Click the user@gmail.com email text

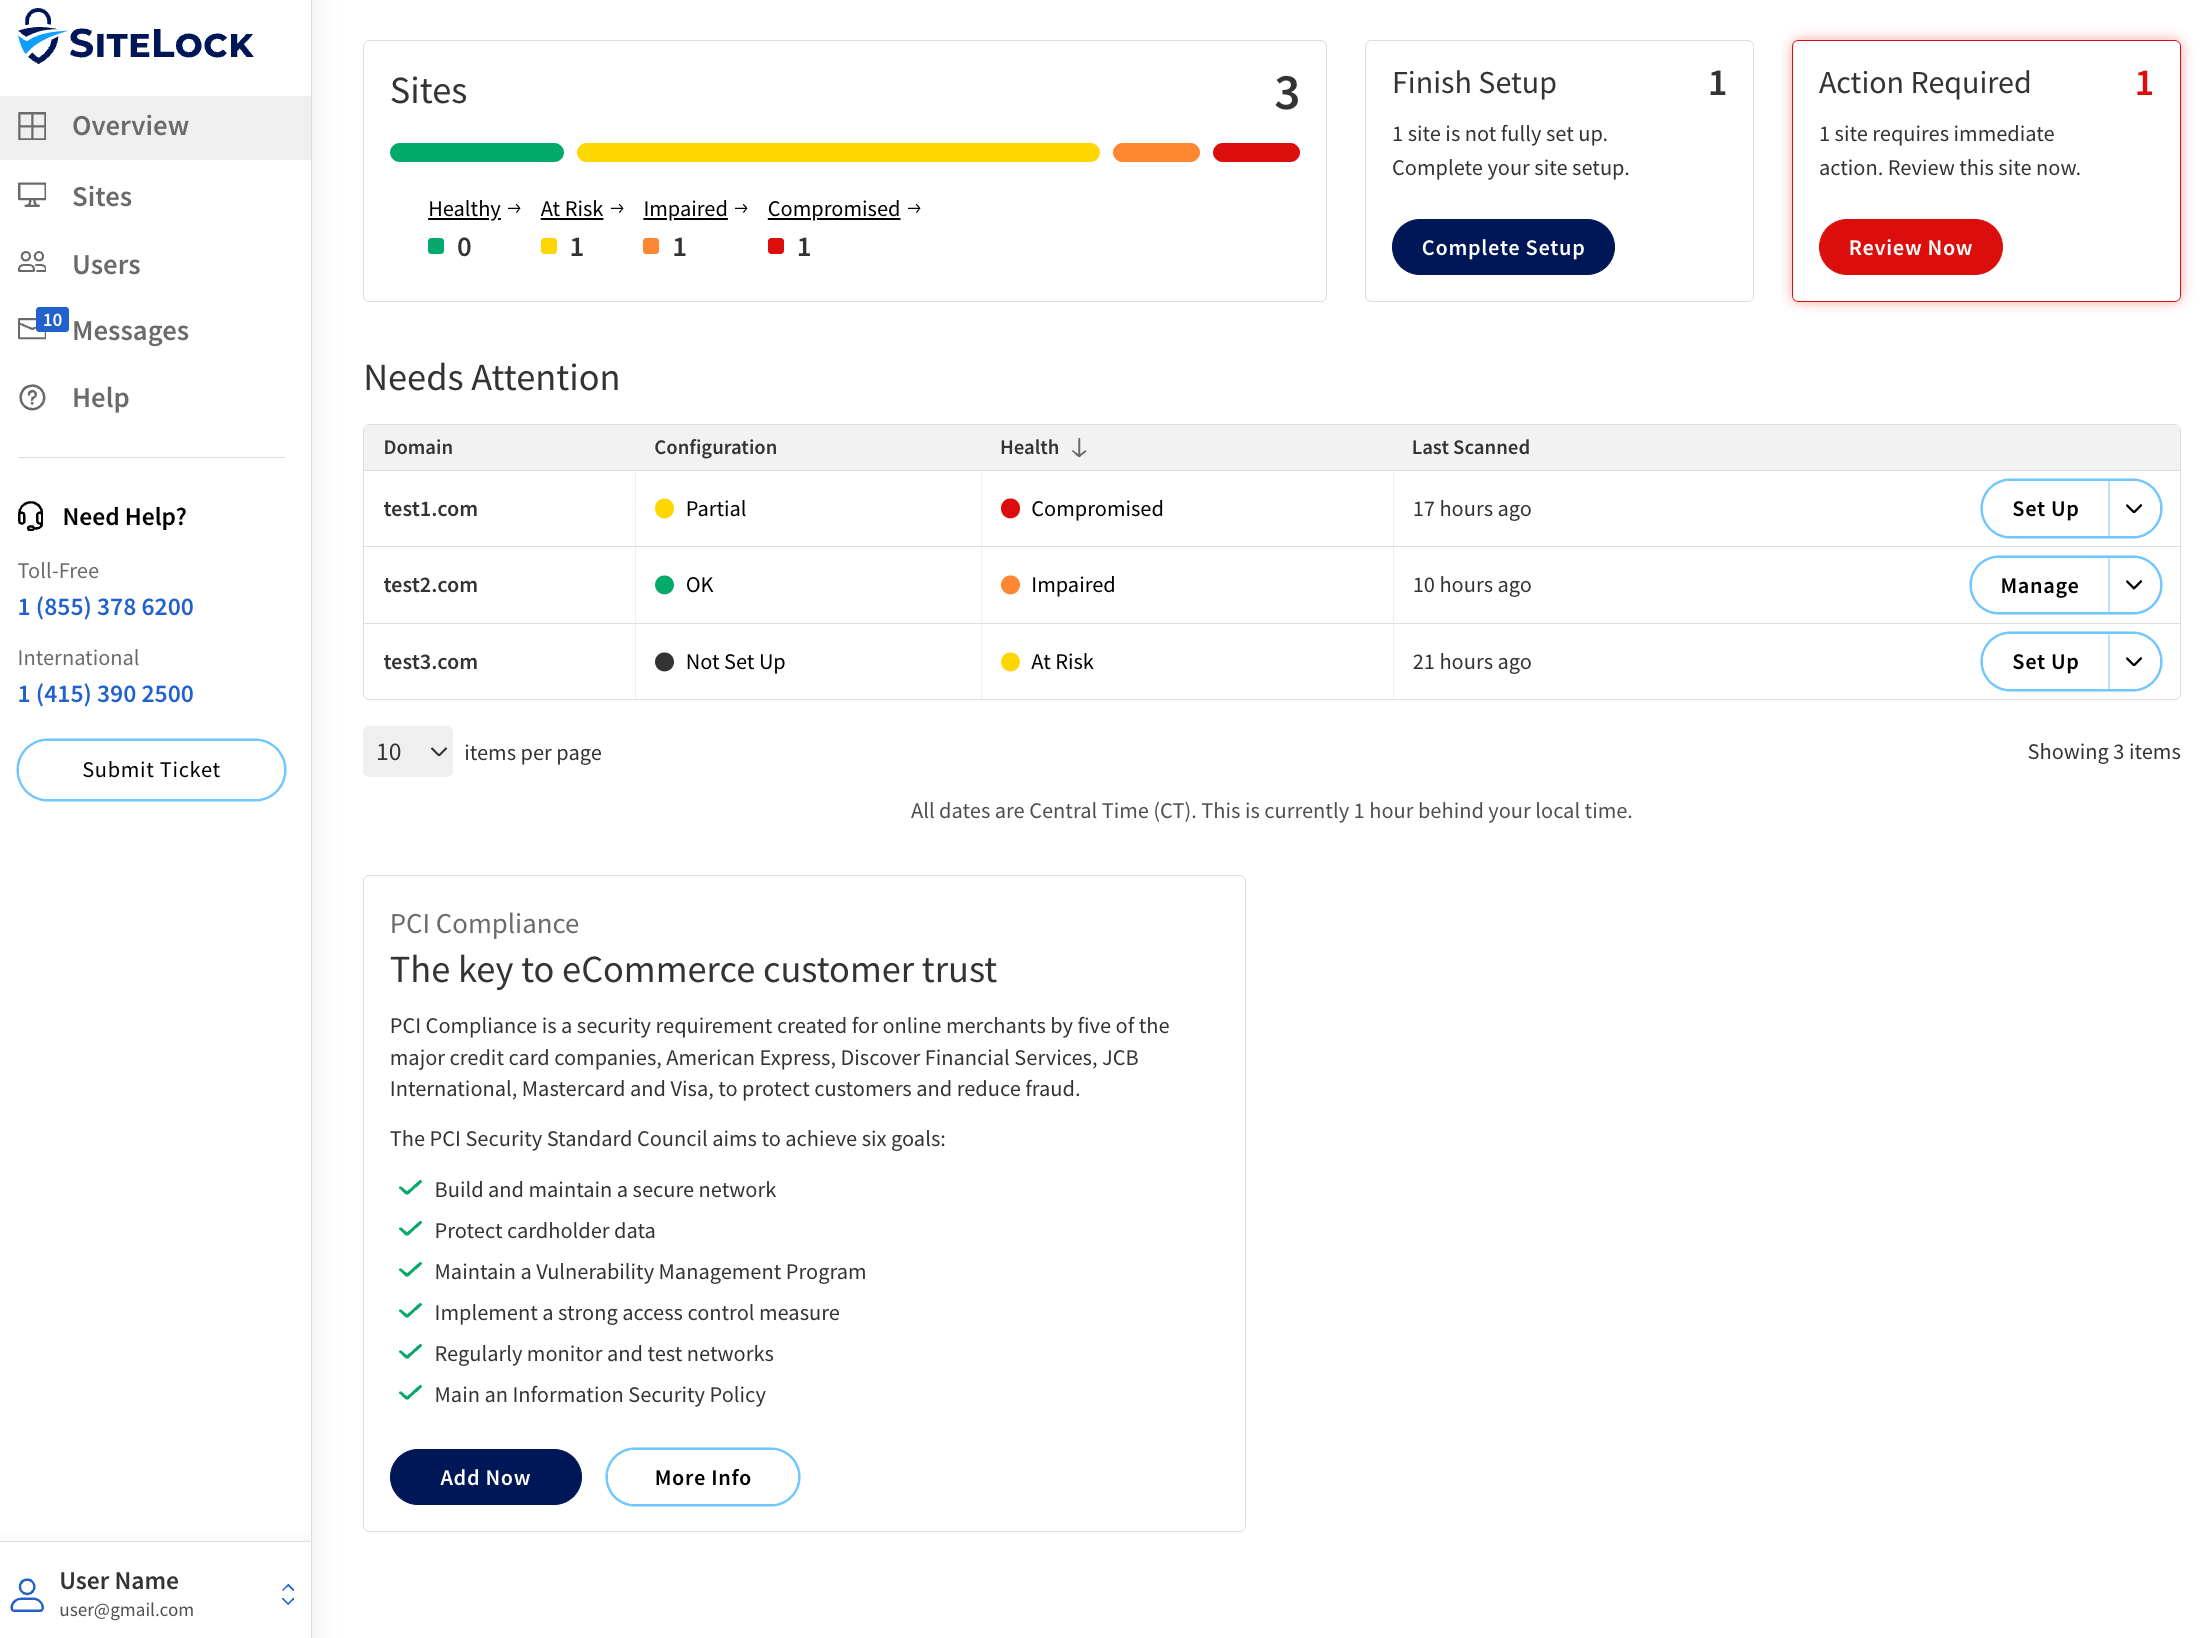click(126, 1610)
